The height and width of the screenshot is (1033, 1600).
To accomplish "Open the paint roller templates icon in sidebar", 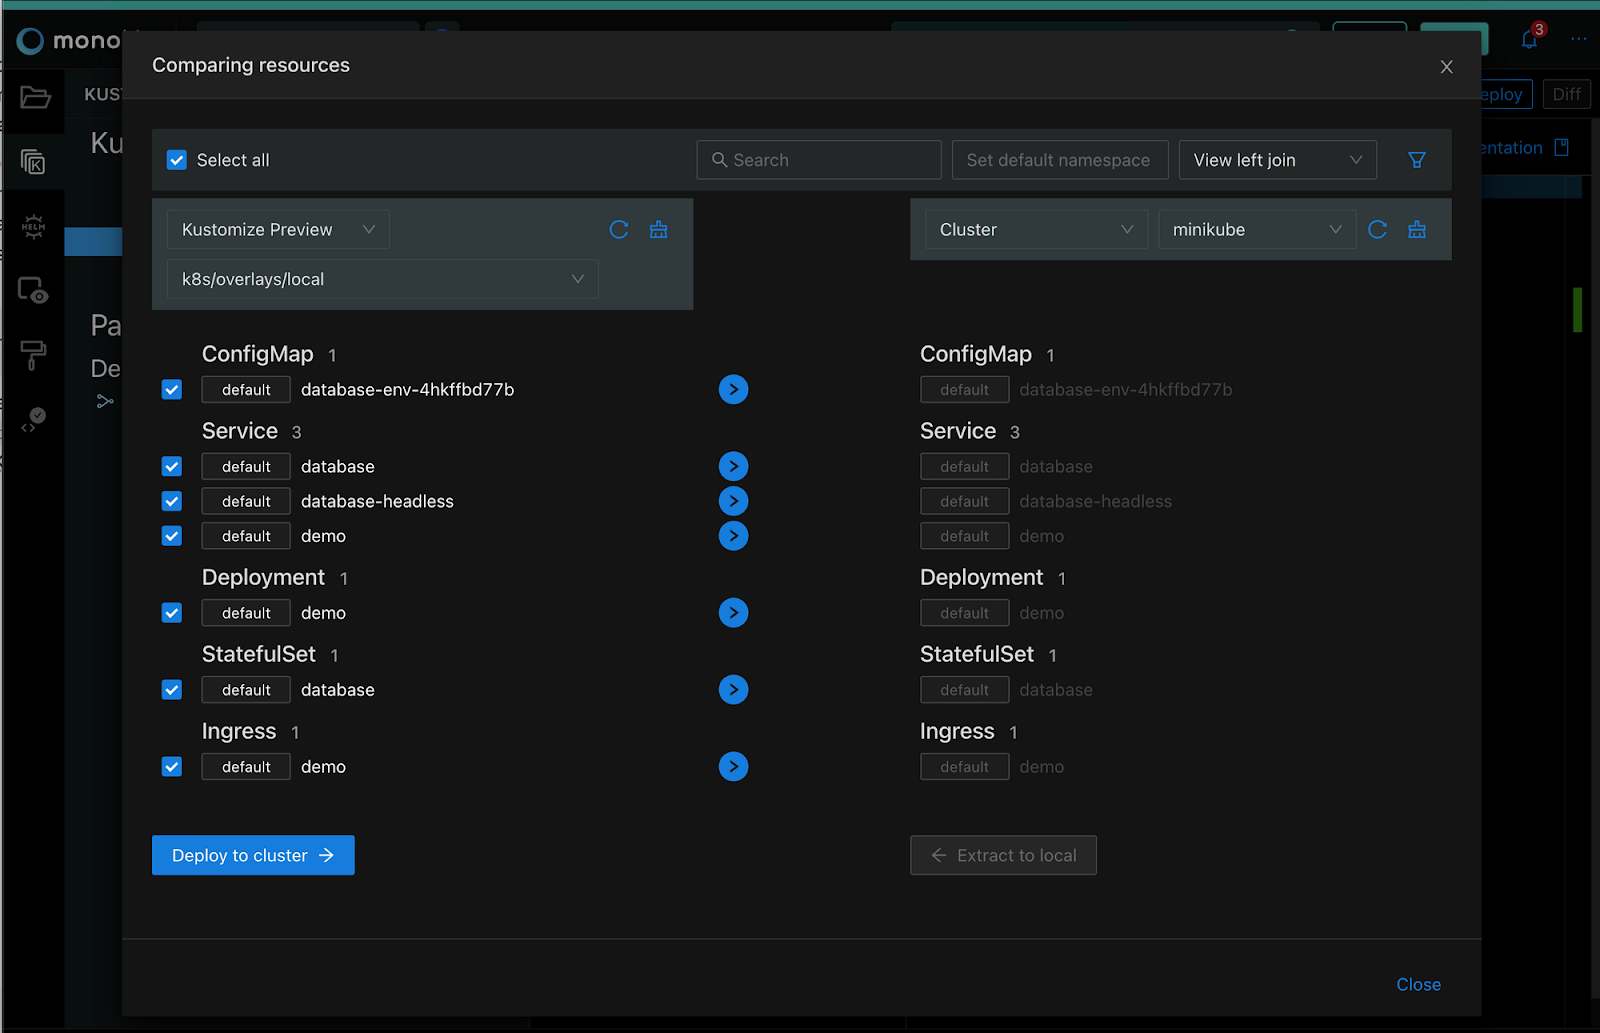I will (33, 355).
